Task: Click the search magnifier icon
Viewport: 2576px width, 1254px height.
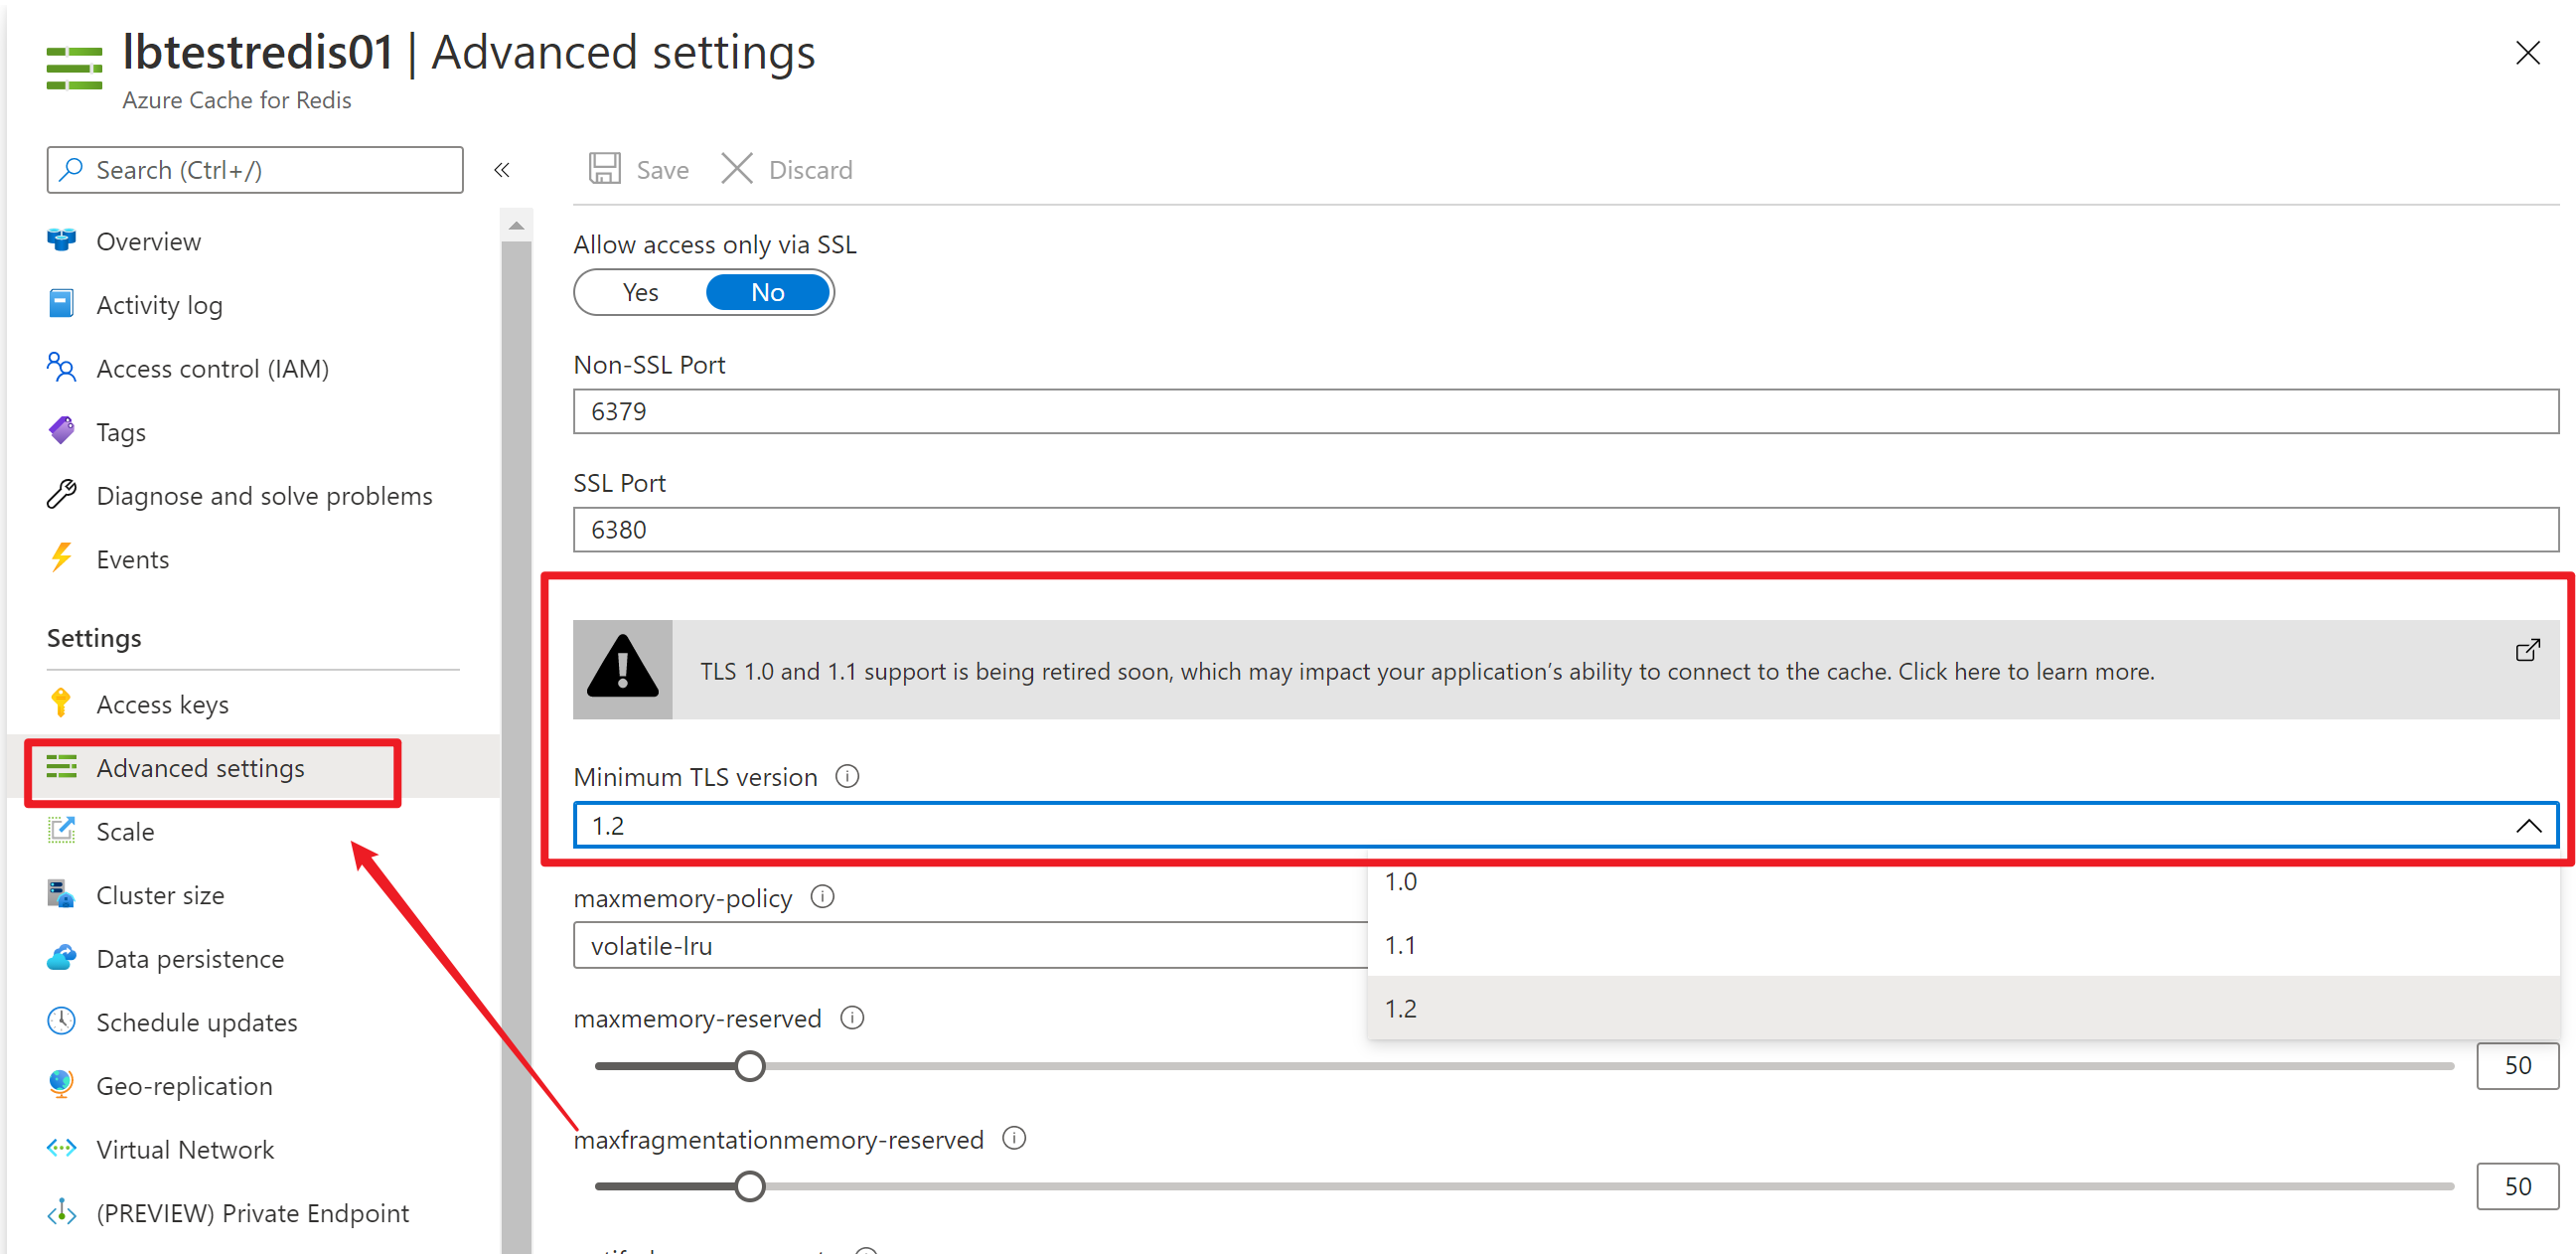Action: [x=70, y=169]
